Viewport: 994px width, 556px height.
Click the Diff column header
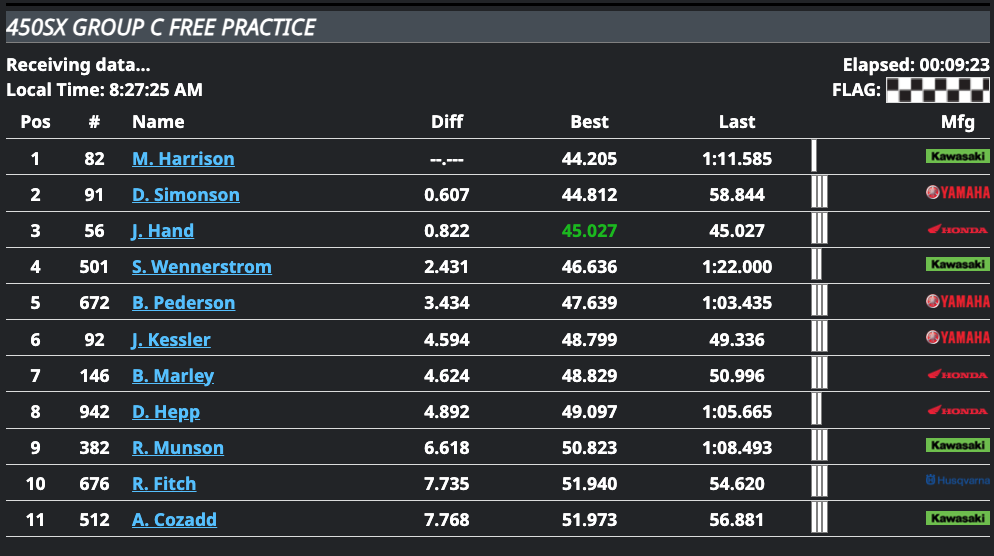447,122
